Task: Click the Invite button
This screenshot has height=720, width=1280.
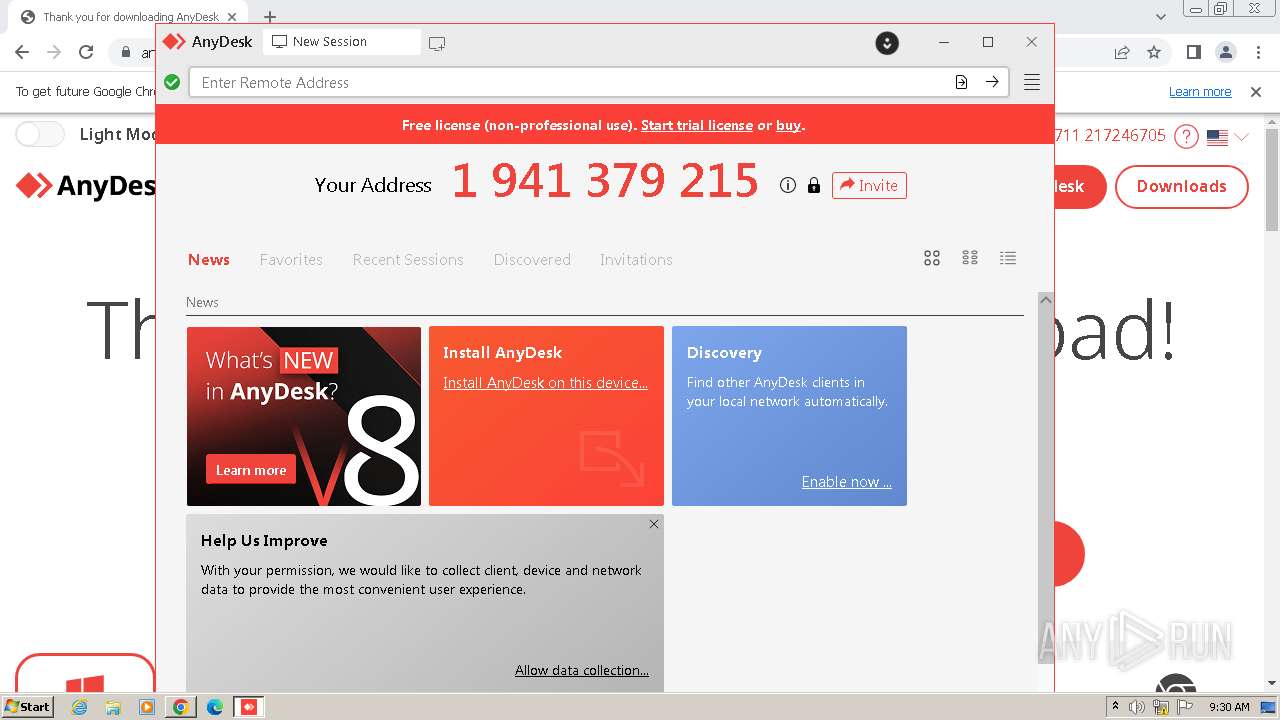Action: click(x=869, y=185)
